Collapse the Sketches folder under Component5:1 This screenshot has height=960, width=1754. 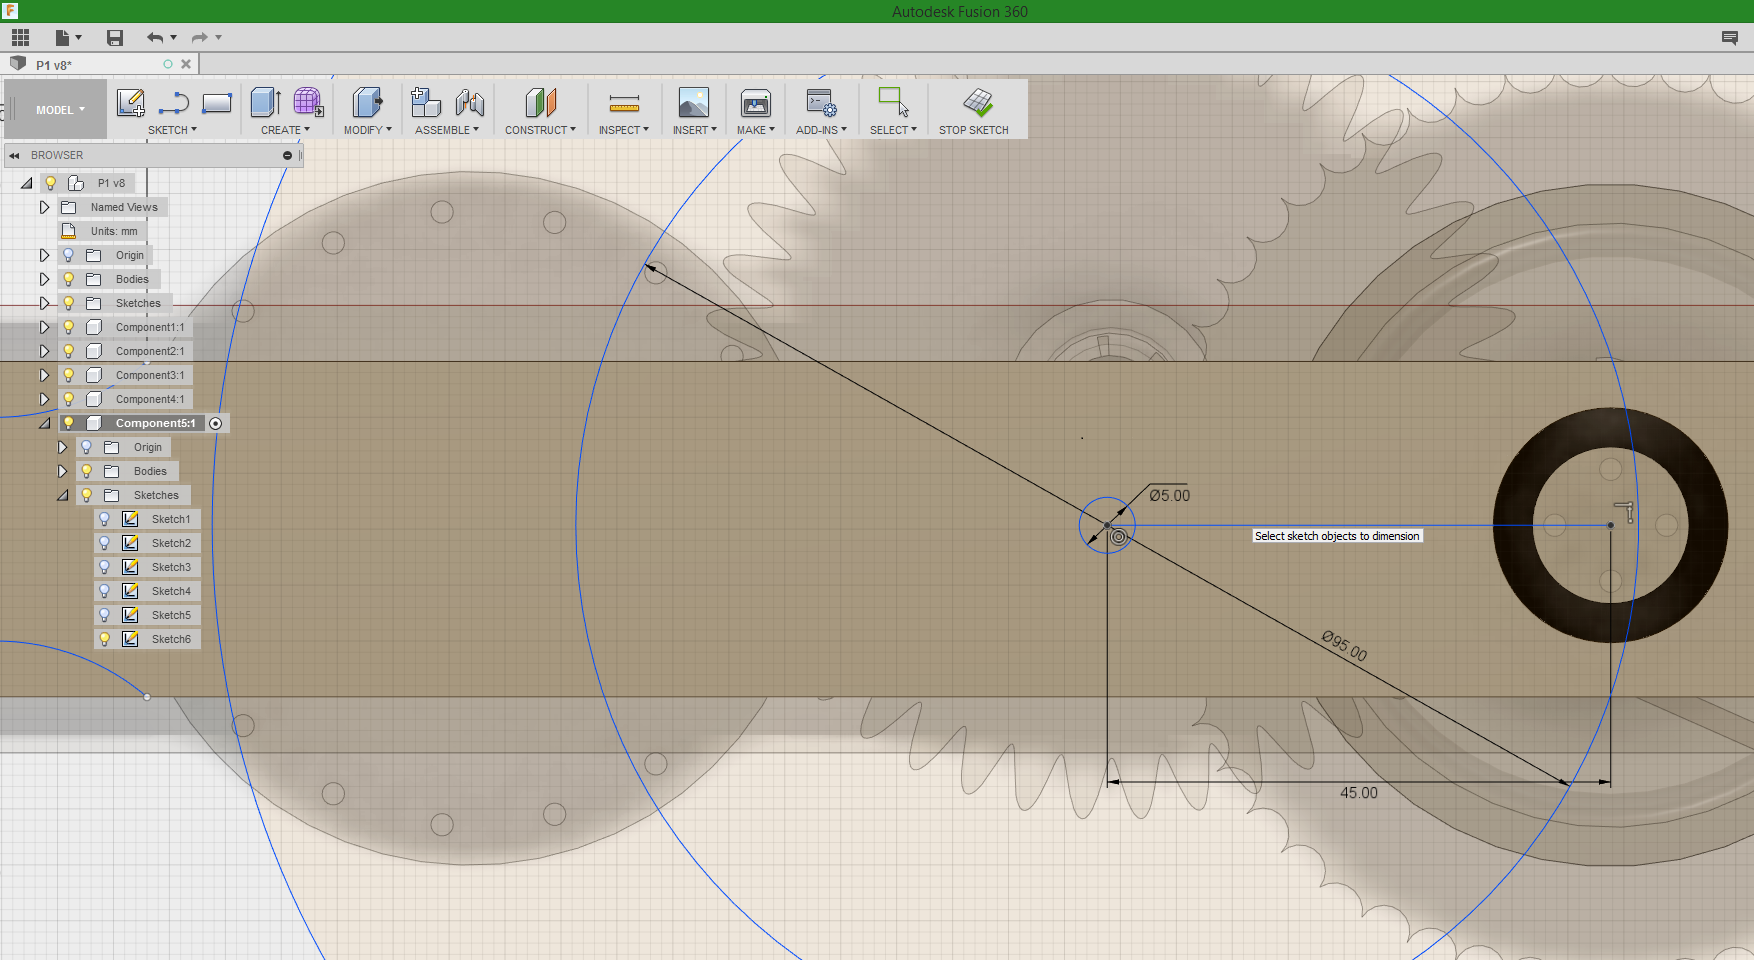pyautogui.click(x=62, y=495)
